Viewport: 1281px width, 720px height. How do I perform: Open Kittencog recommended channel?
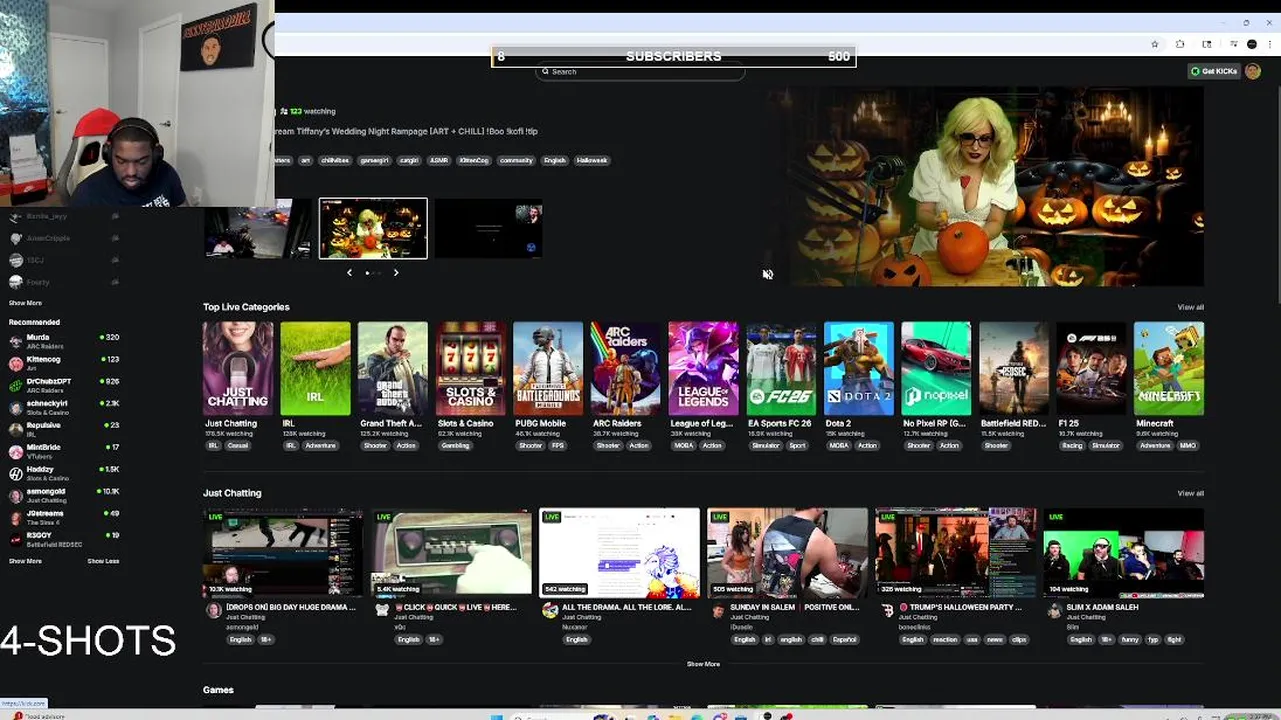(x=64, y=361)
